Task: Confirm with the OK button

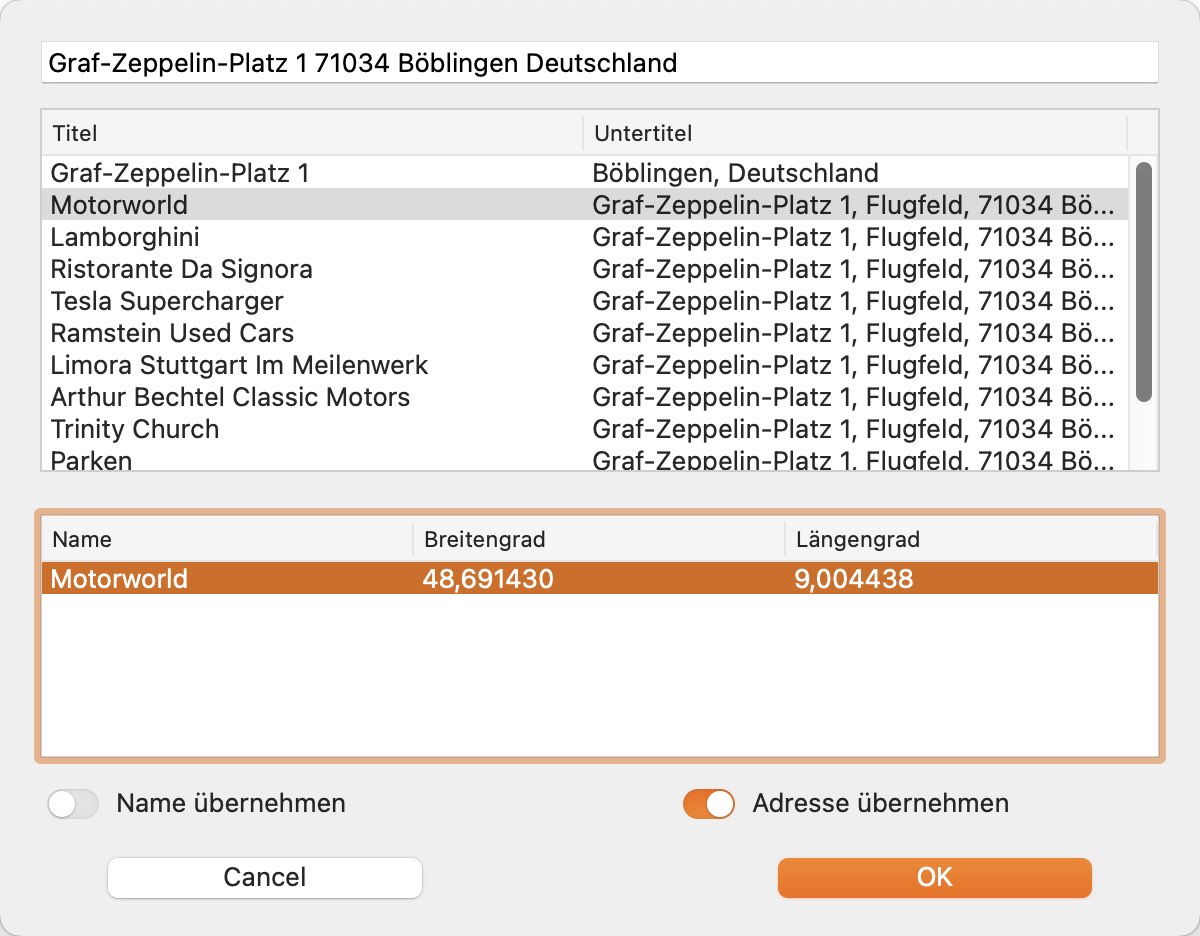Action: [x=935, y=878]
